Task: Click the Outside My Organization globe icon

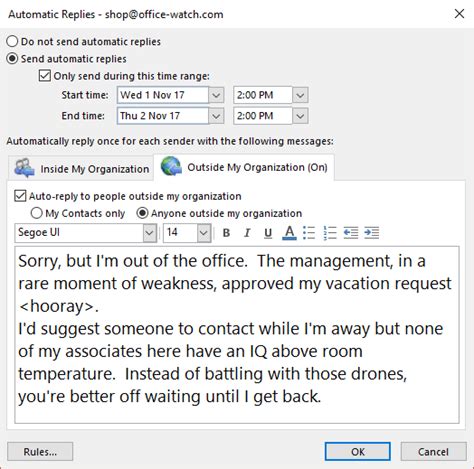Action: [x=171, y=166]
